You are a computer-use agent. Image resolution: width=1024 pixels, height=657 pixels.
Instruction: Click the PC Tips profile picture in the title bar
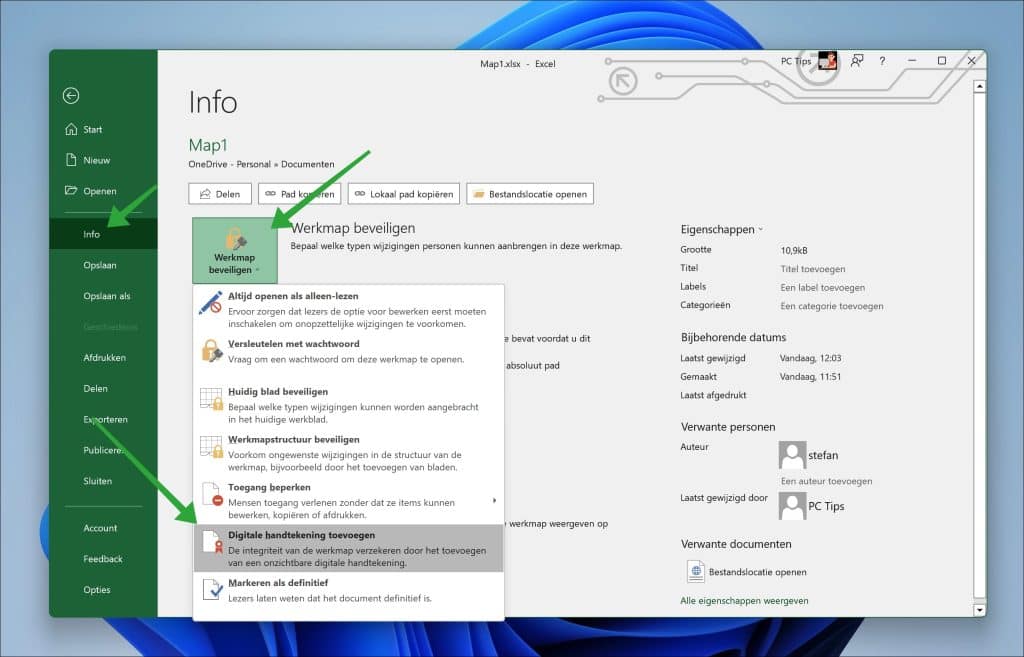[828, 61]
